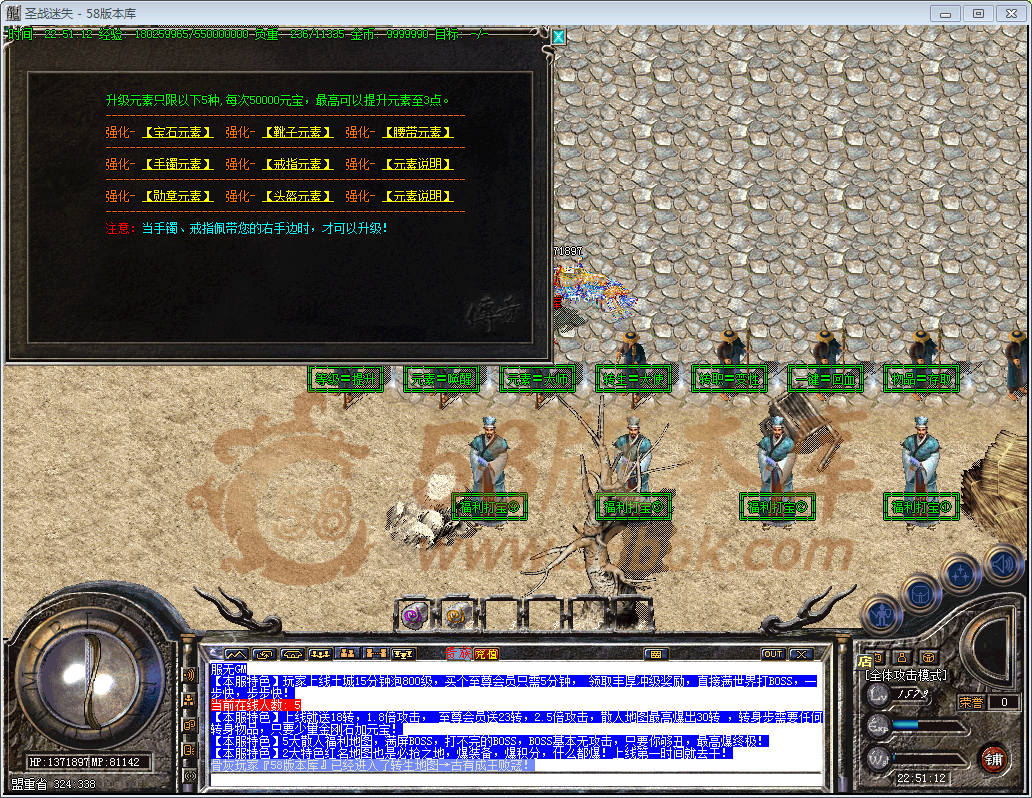
Task: Toggle the top chat side speaker icon
Action: pyautogui.click(x=190, y=675)
